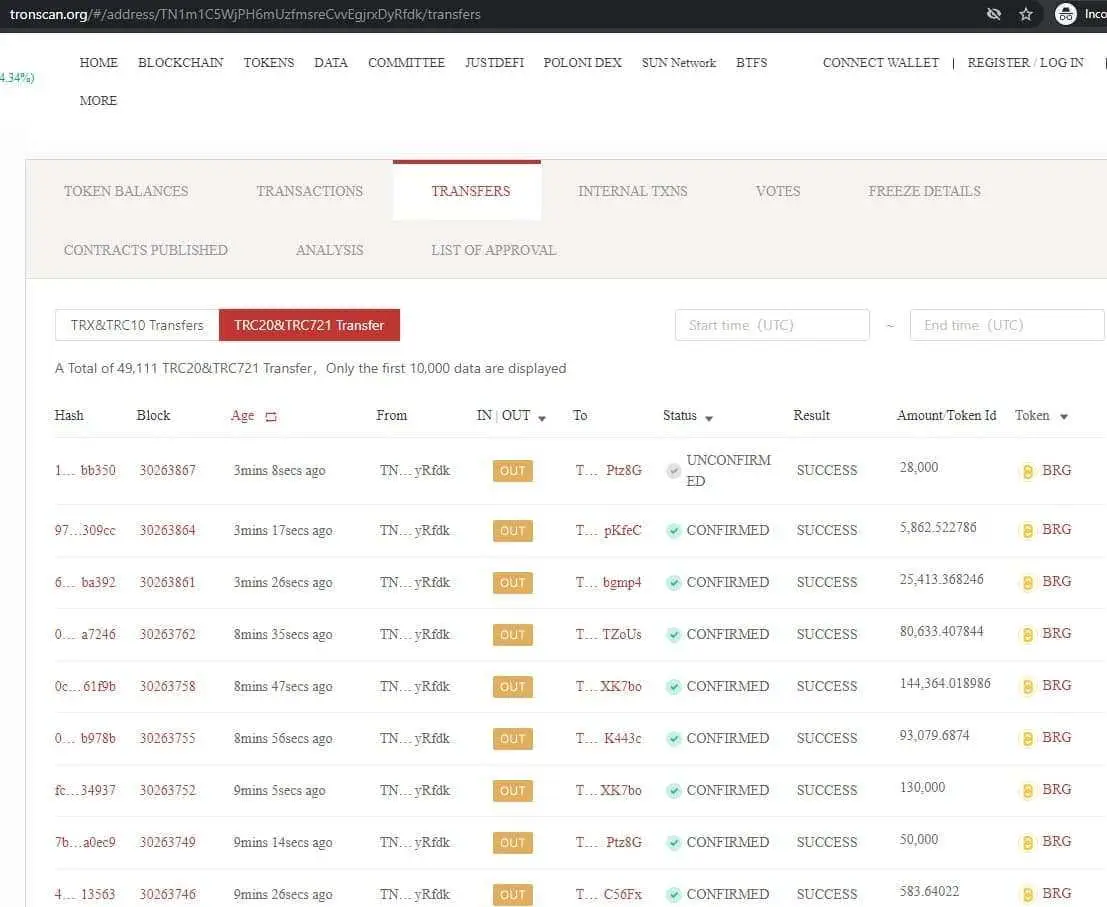
Task: Click the confirmed checkmark icon for block 30263758
Action: click(x=674, y=687)
